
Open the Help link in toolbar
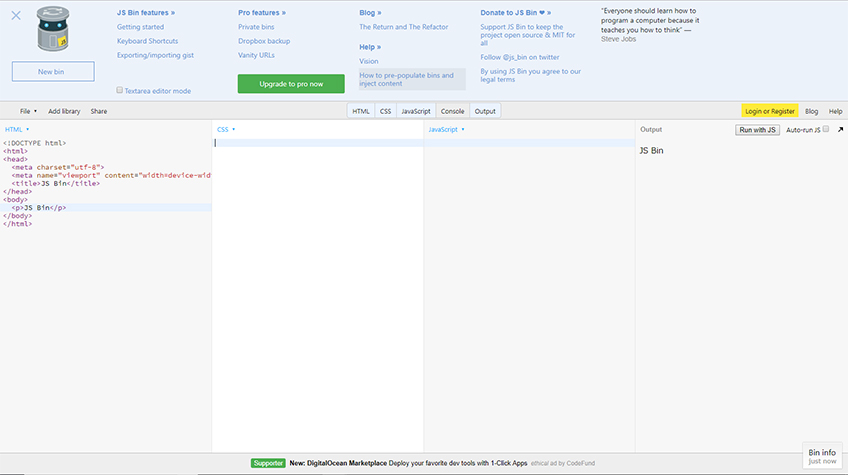(x=835, y=111)
